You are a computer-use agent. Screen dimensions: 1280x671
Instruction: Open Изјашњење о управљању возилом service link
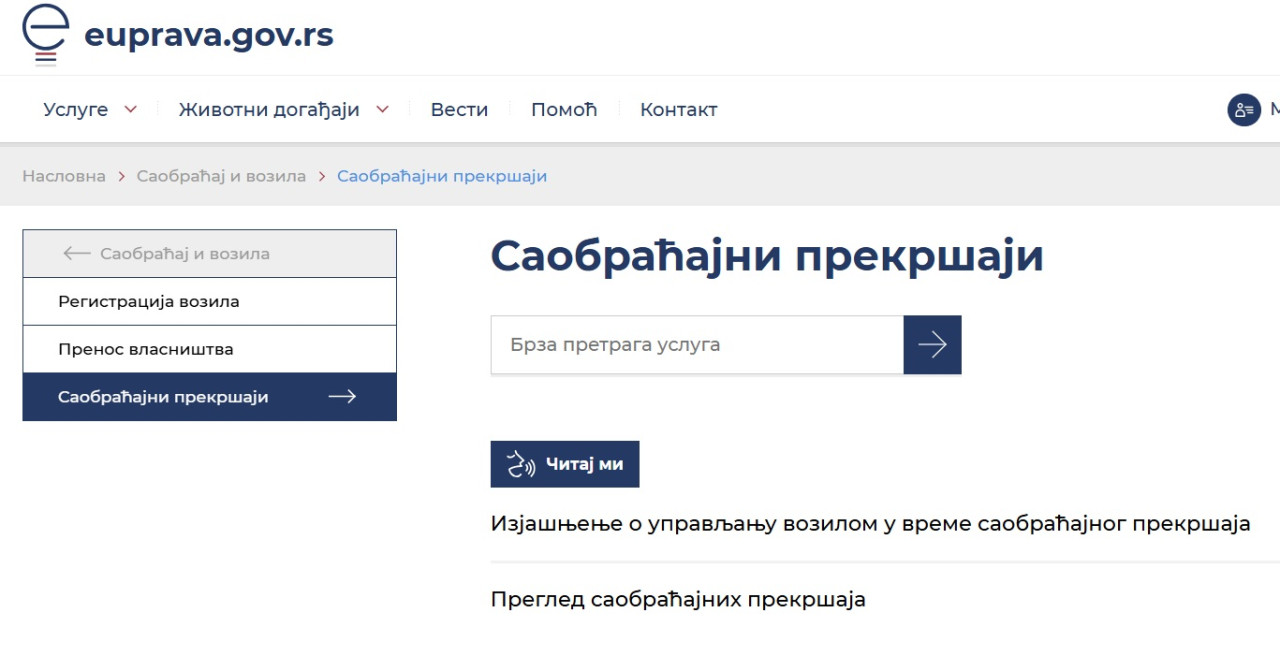(870, 524)
